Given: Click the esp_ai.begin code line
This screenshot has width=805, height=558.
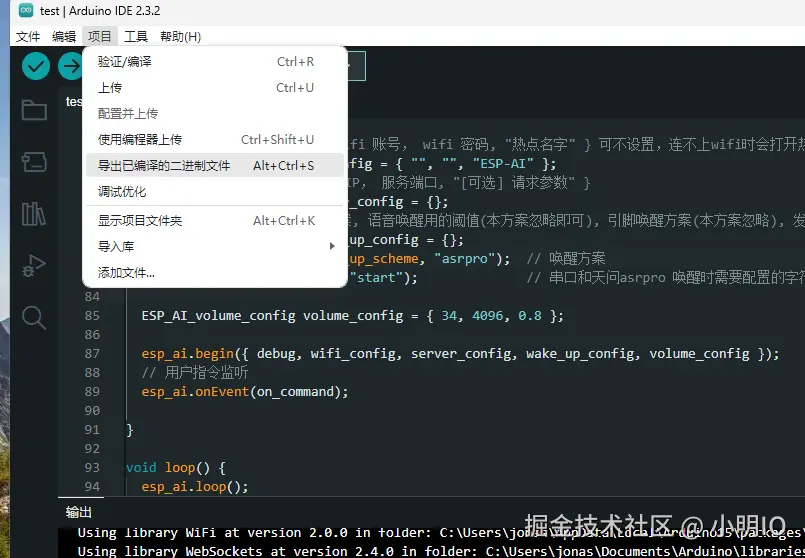Looking at the screenshot, I should tap(460, 354).
